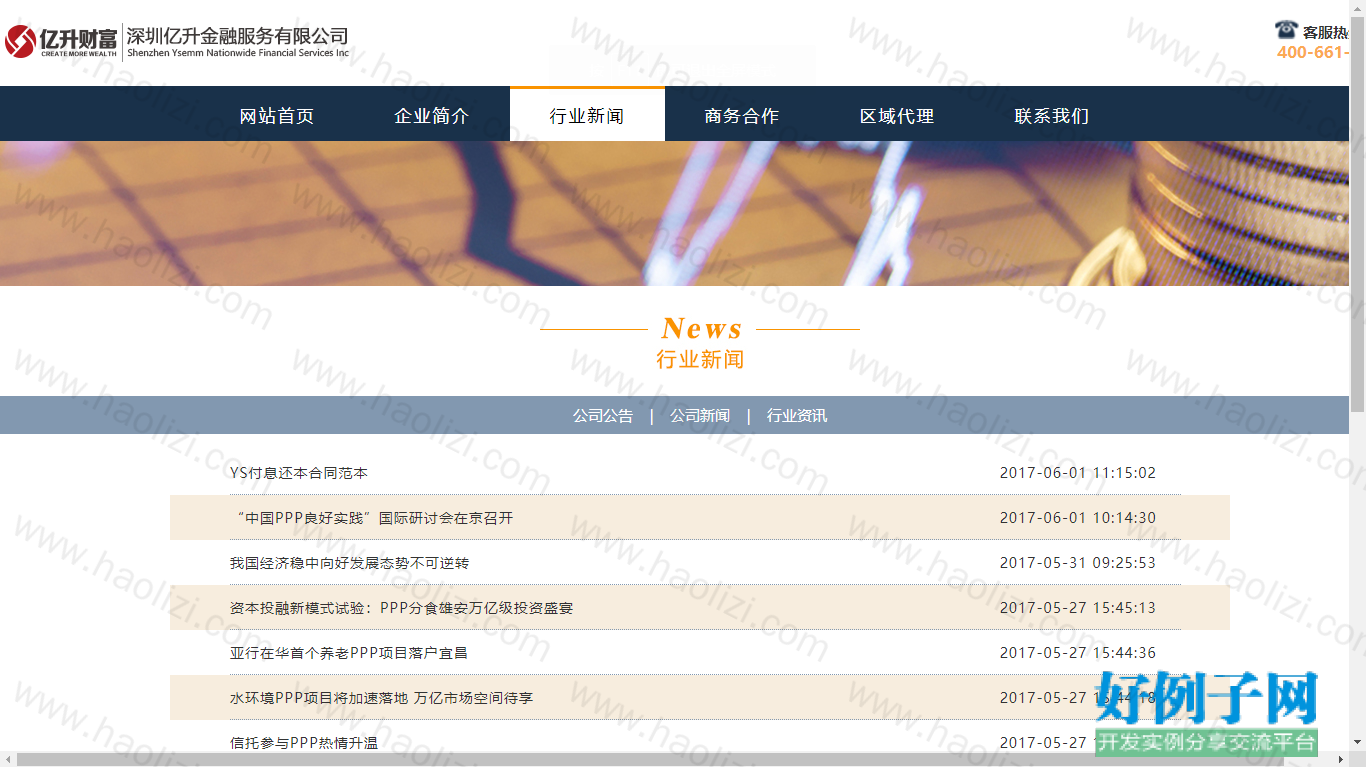
Task: Click the 亿升财富 company logo
Action: [x=61, y=41]
